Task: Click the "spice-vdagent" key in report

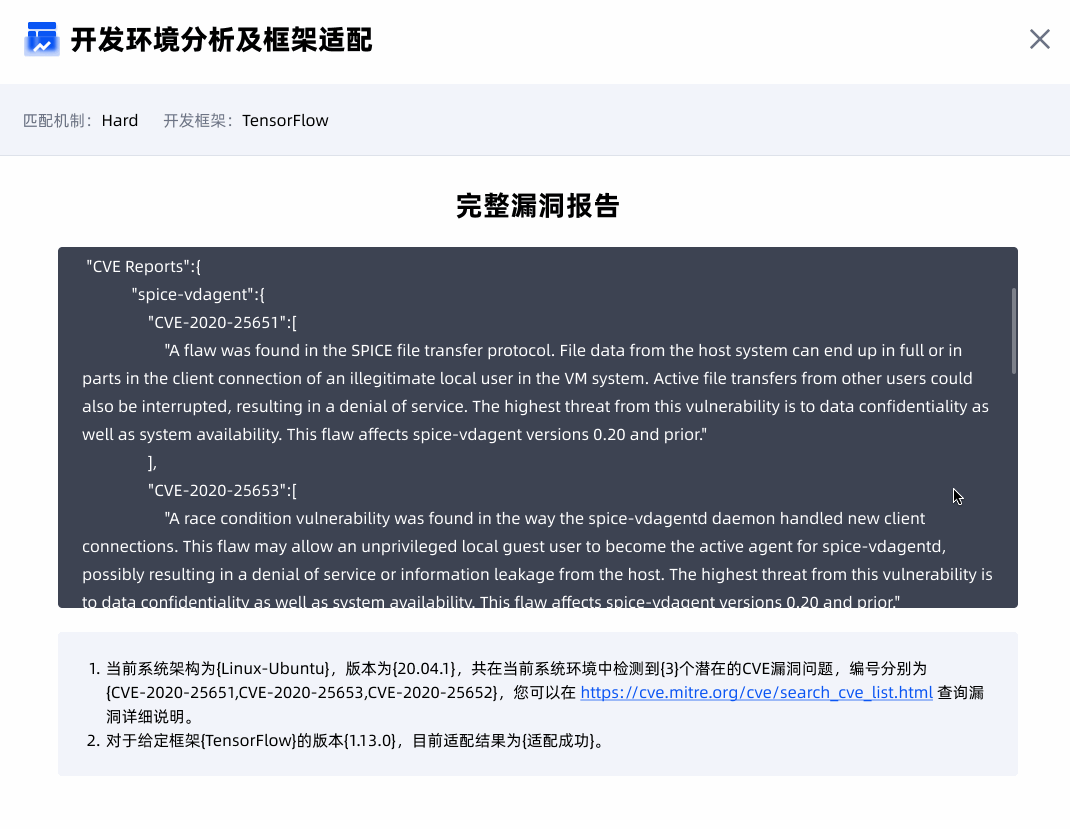Action: [197, 295]
